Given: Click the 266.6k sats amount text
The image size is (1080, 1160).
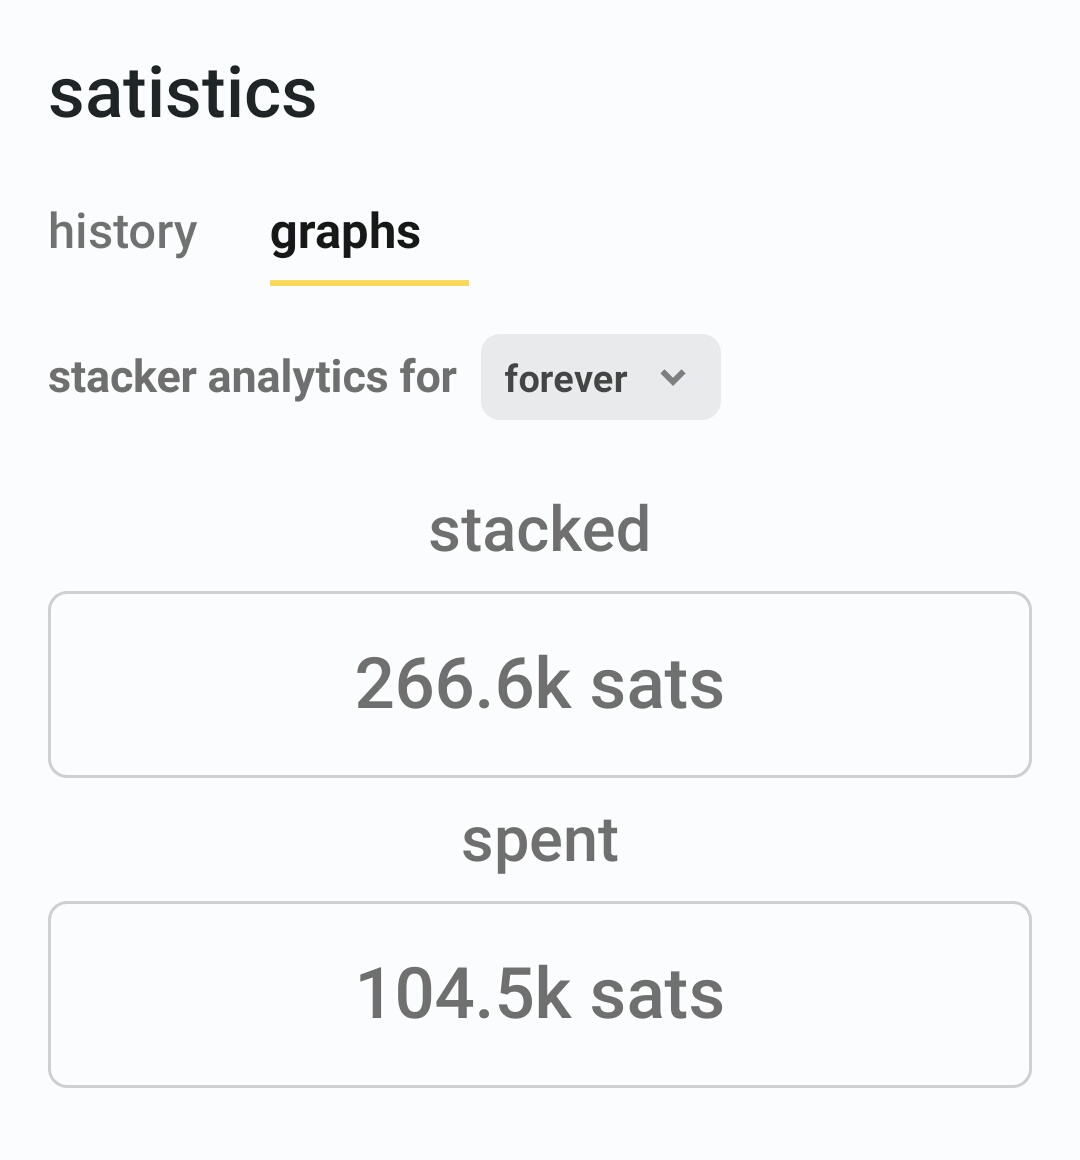Looking at the screenshot, I should 540,685.
